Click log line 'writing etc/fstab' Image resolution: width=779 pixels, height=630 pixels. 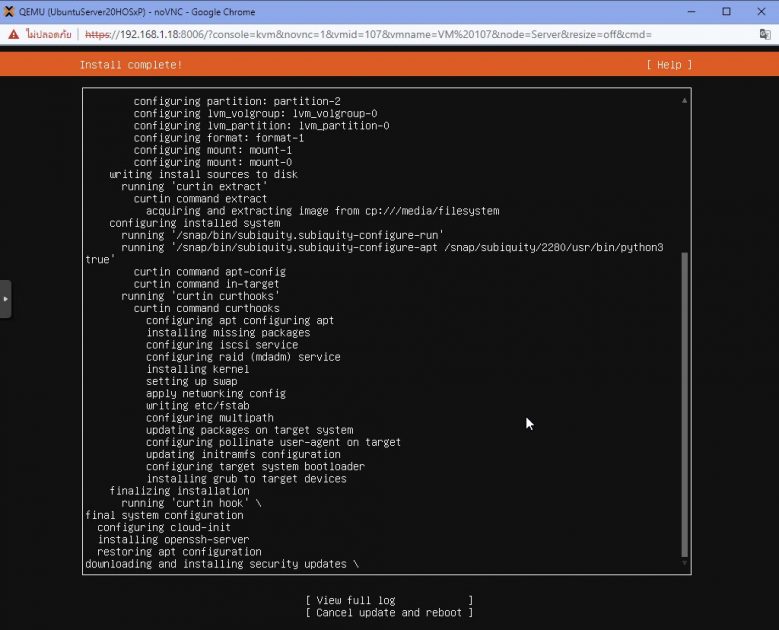[198, 405]
